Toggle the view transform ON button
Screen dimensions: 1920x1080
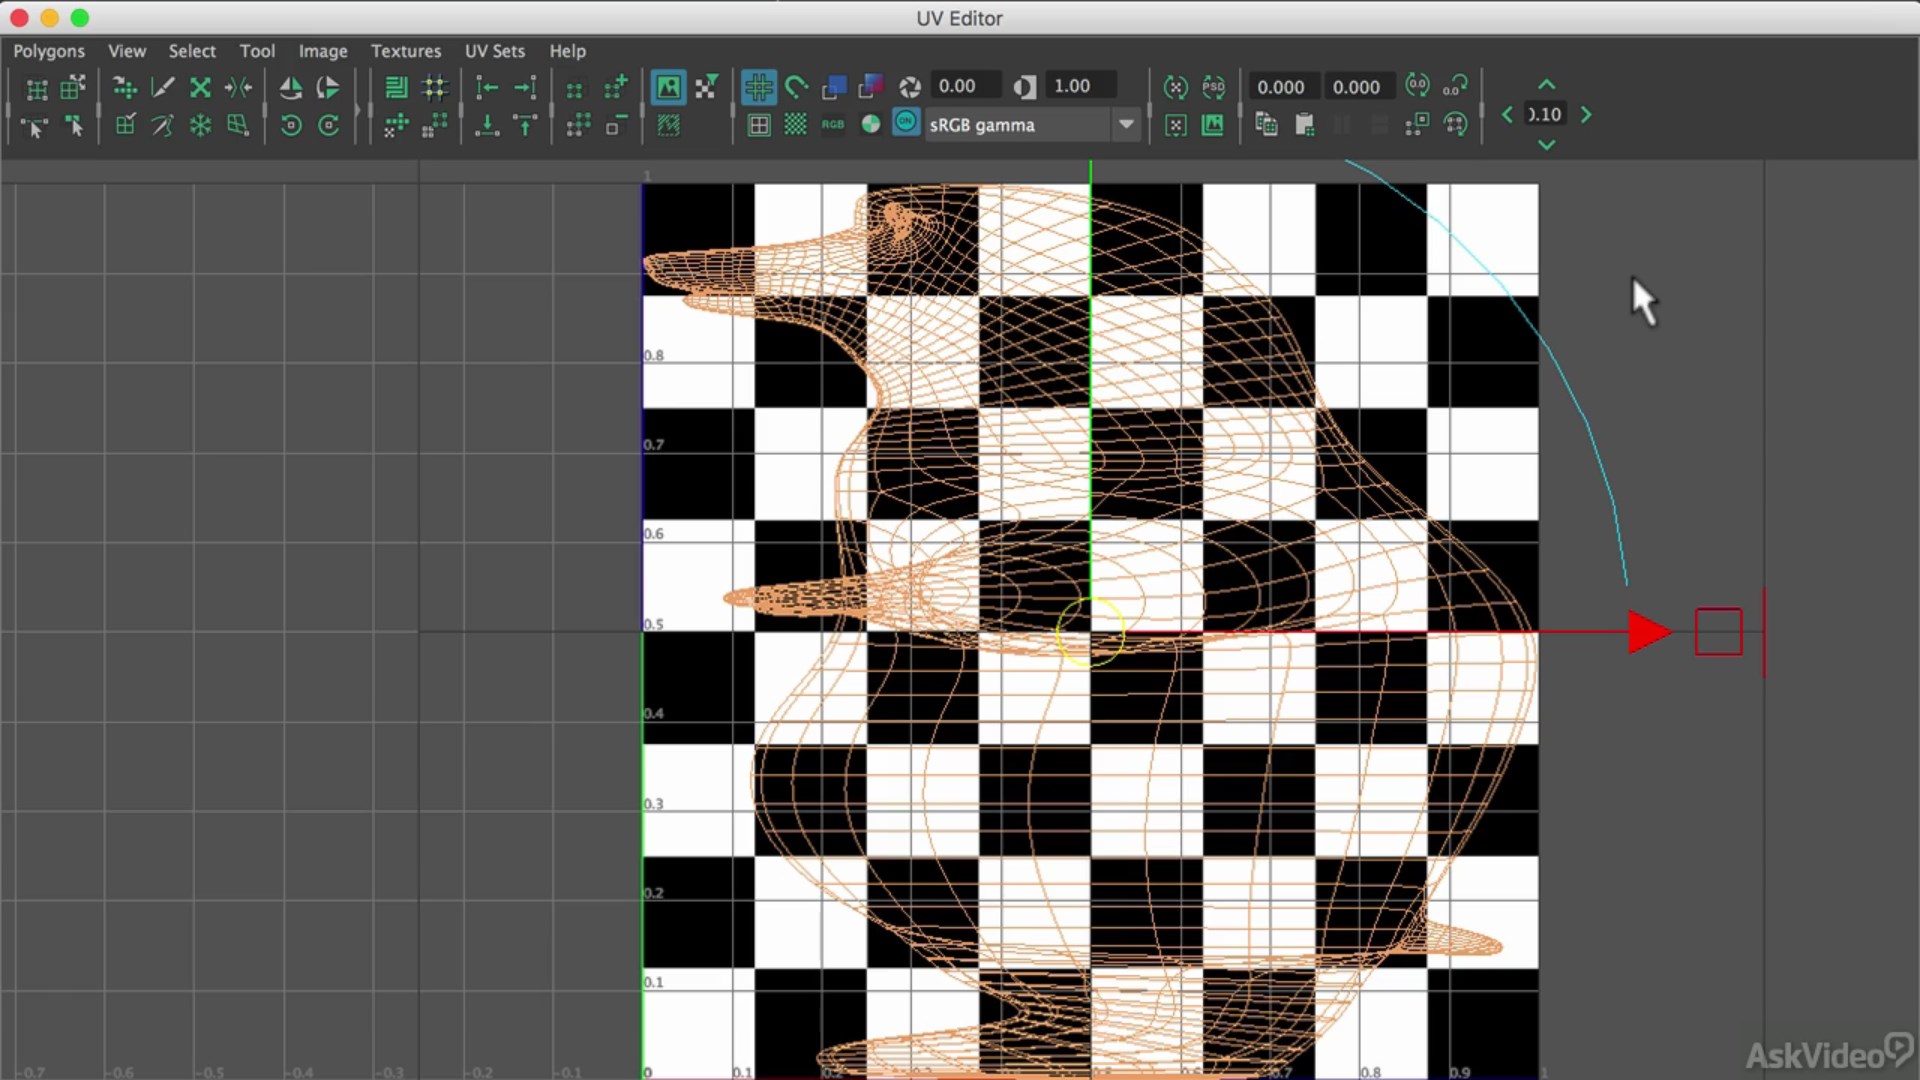point(906,123)
